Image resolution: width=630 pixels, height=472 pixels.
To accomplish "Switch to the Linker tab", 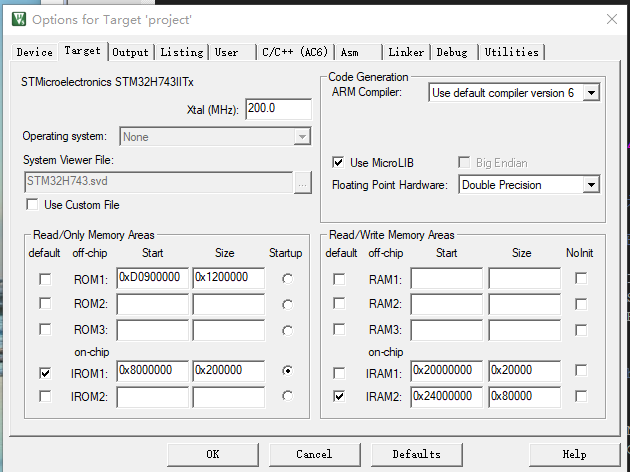I will pyautogui.click(x=406, y=52).
